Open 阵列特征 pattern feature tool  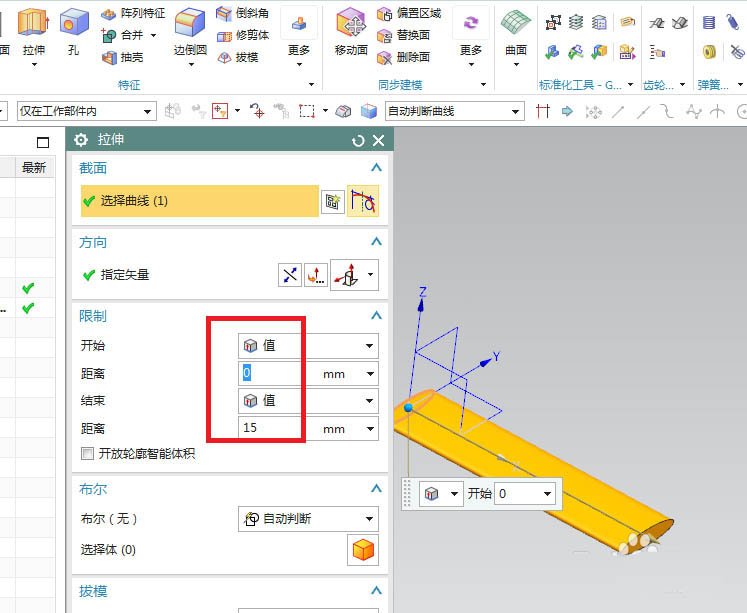(x=133, y=13)
